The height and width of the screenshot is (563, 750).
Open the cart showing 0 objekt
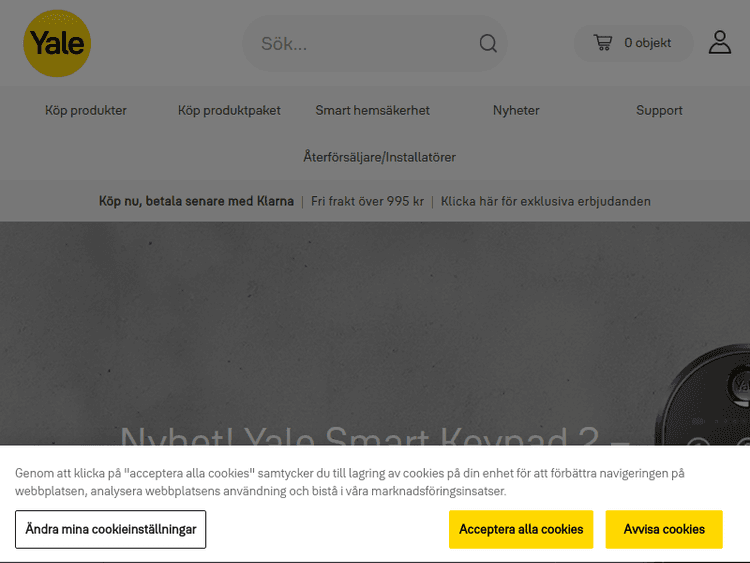(647, 43)
